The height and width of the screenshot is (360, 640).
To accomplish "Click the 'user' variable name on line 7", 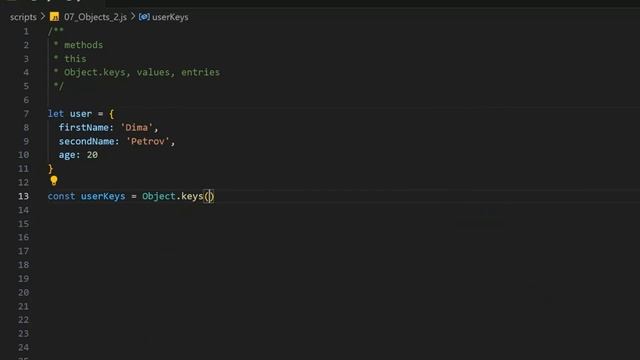I will 81,114.
